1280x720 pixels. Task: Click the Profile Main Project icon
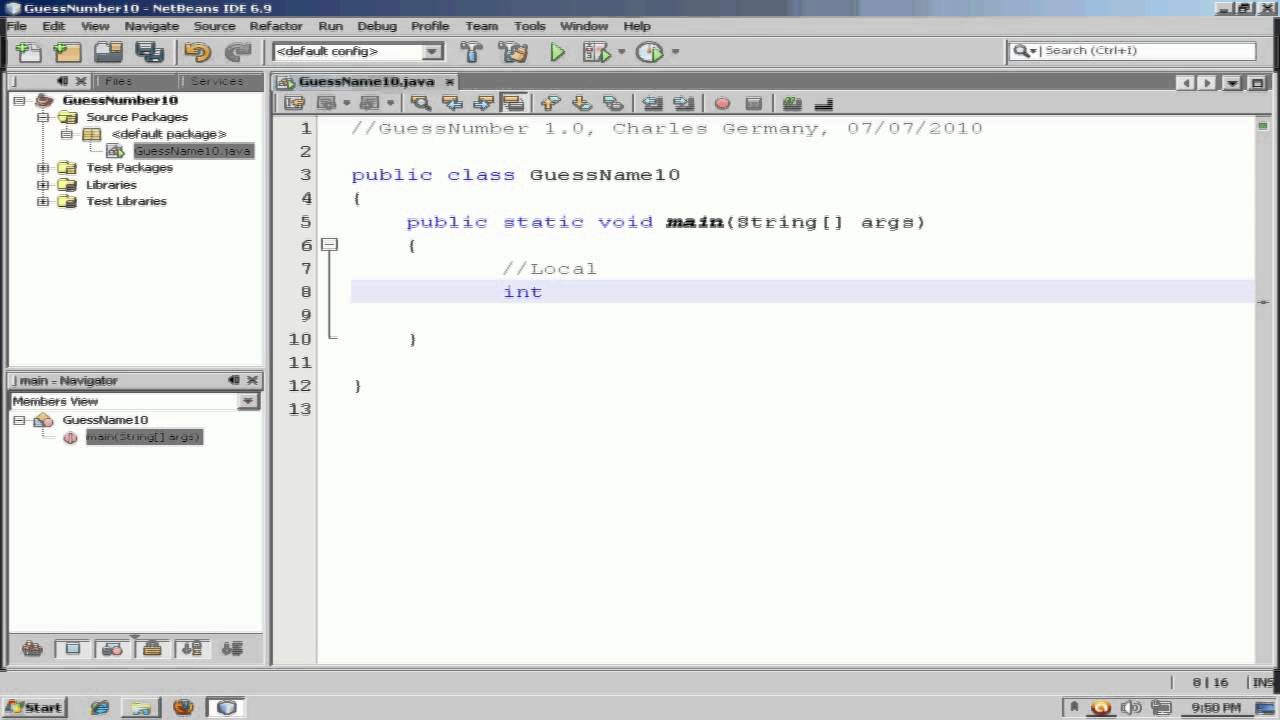[649, 52]
